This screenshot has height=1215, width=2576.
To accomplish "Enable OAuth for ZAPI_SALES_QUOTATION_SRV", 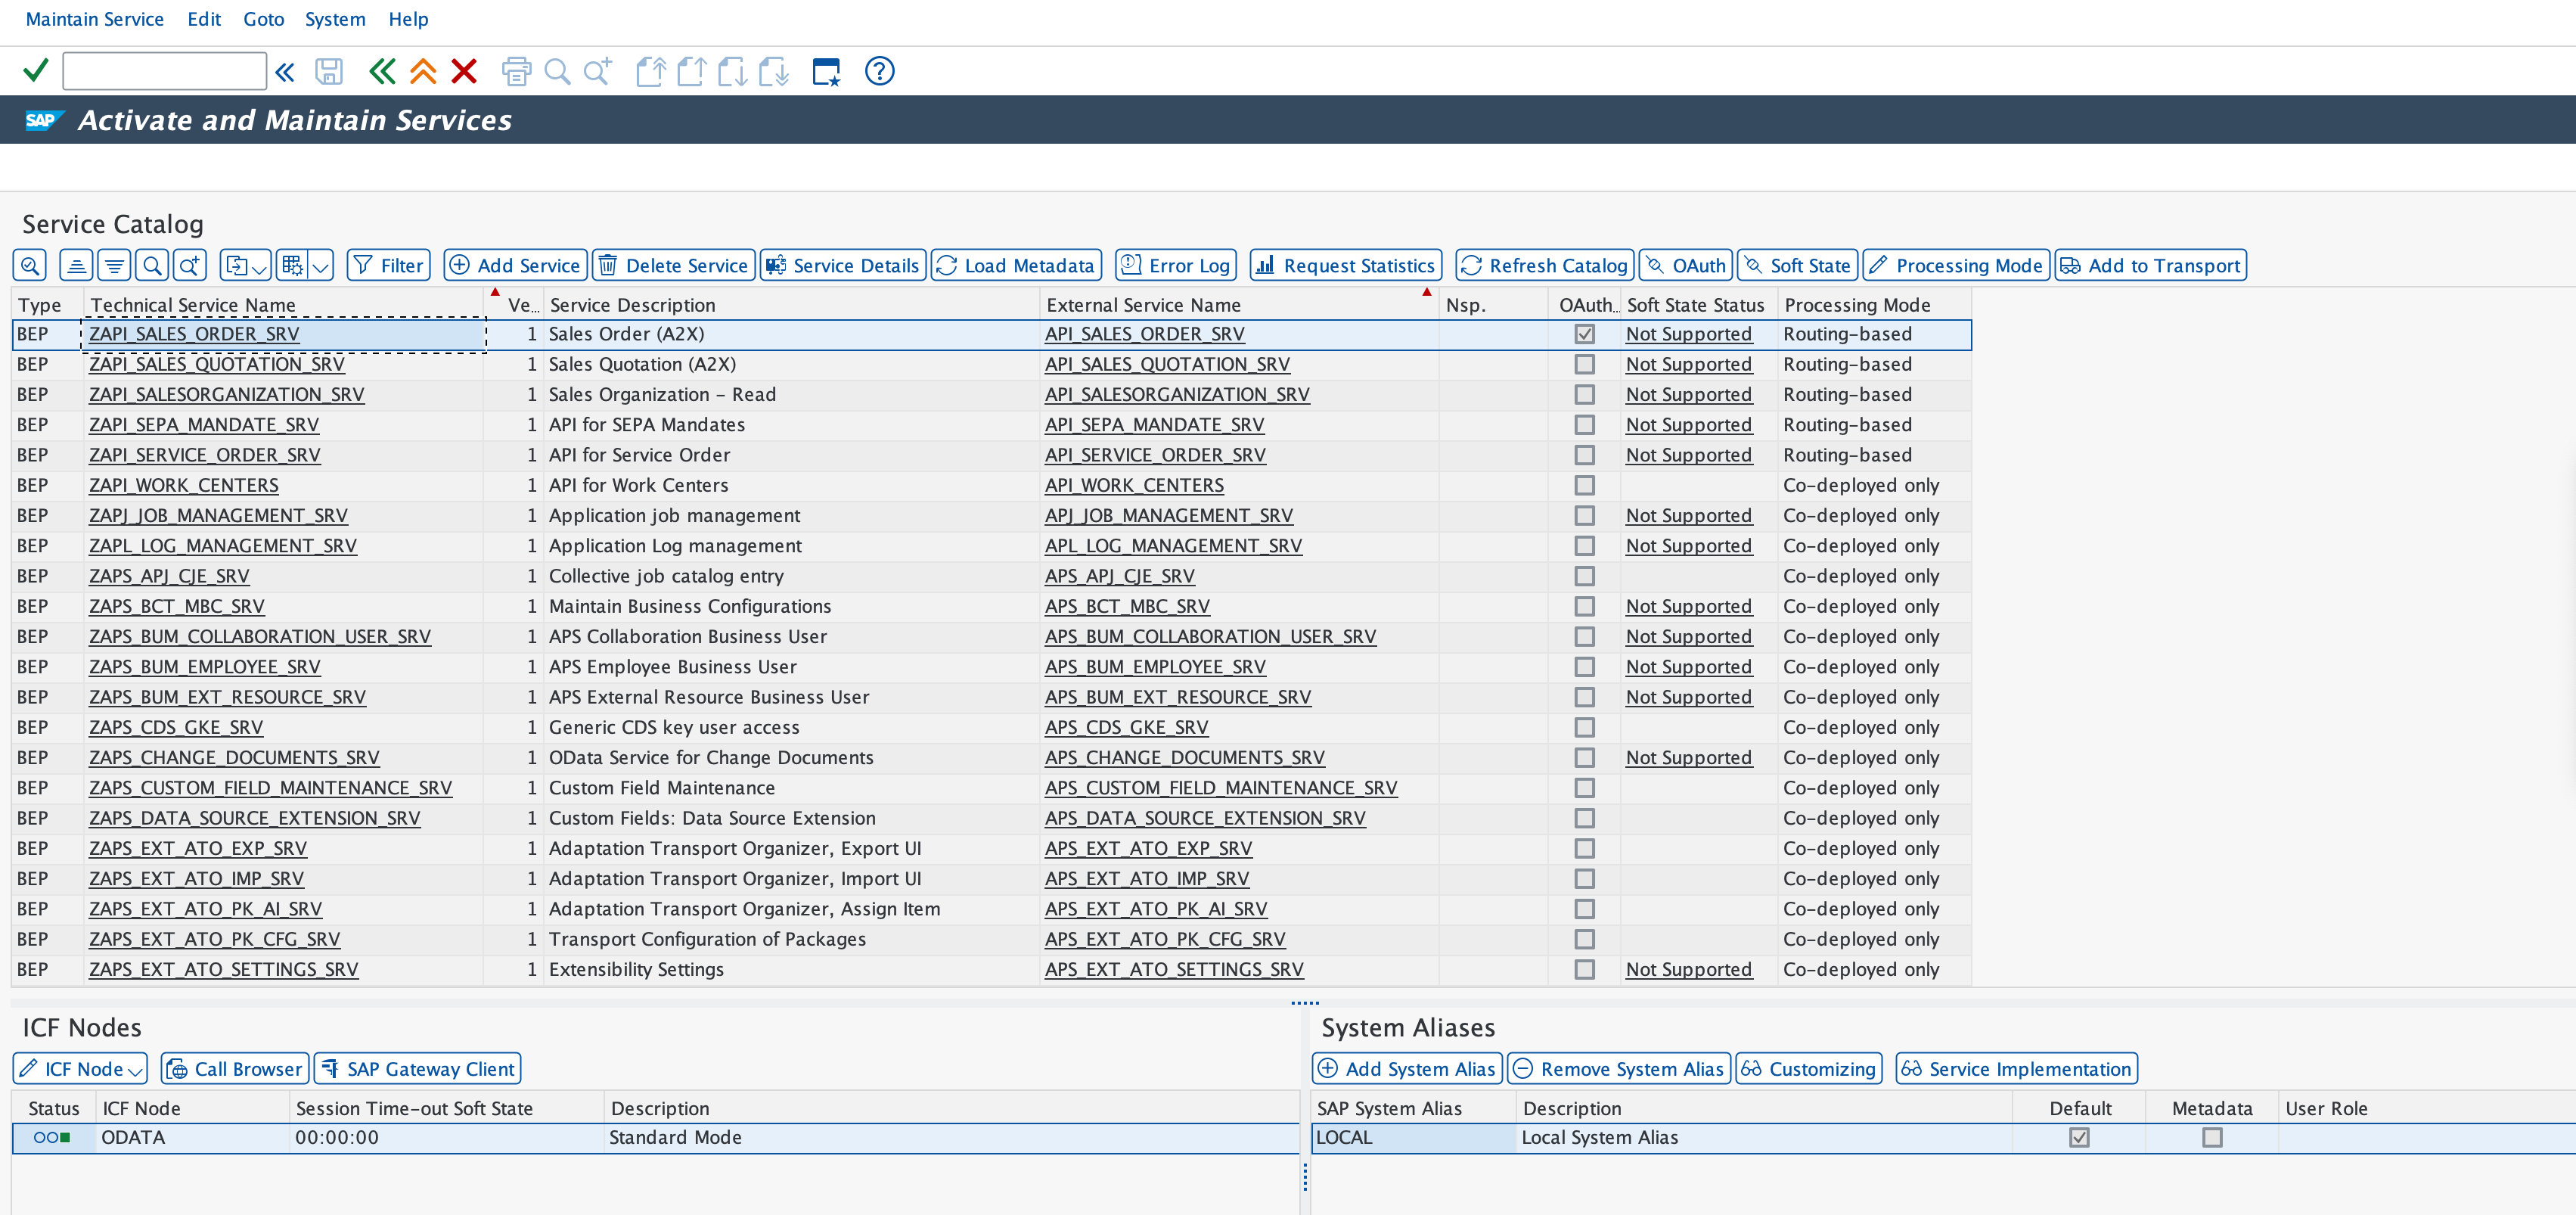I will [1584, 364].
